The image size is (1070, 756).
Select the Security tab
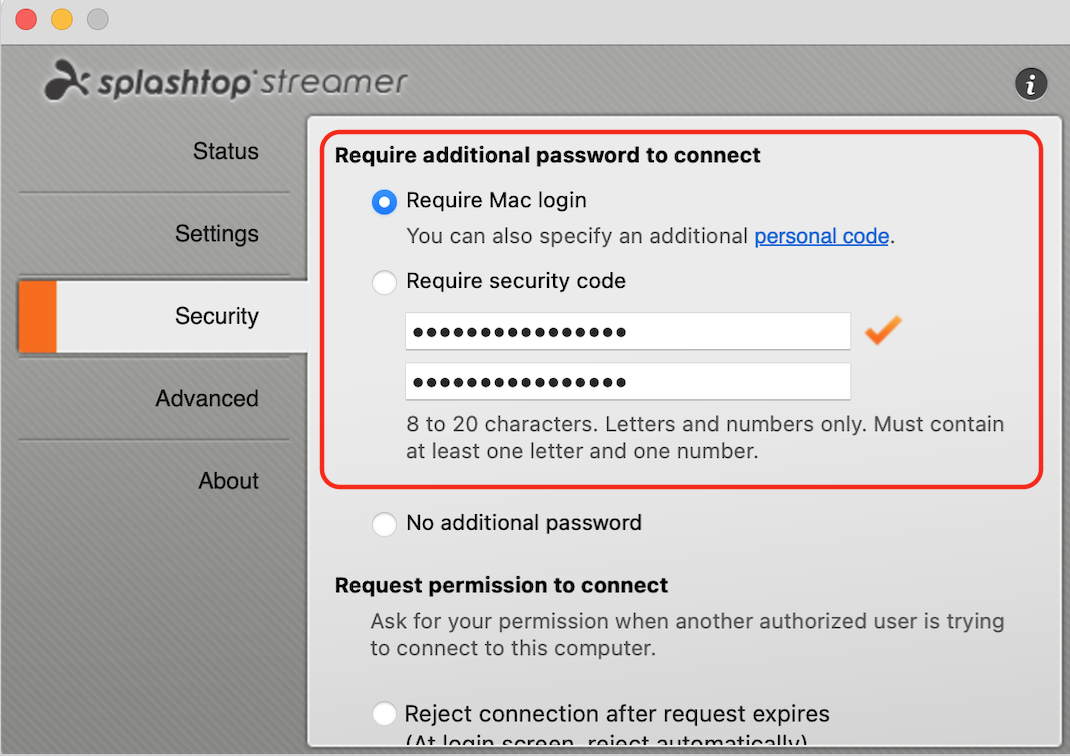[x=217, y=316]
